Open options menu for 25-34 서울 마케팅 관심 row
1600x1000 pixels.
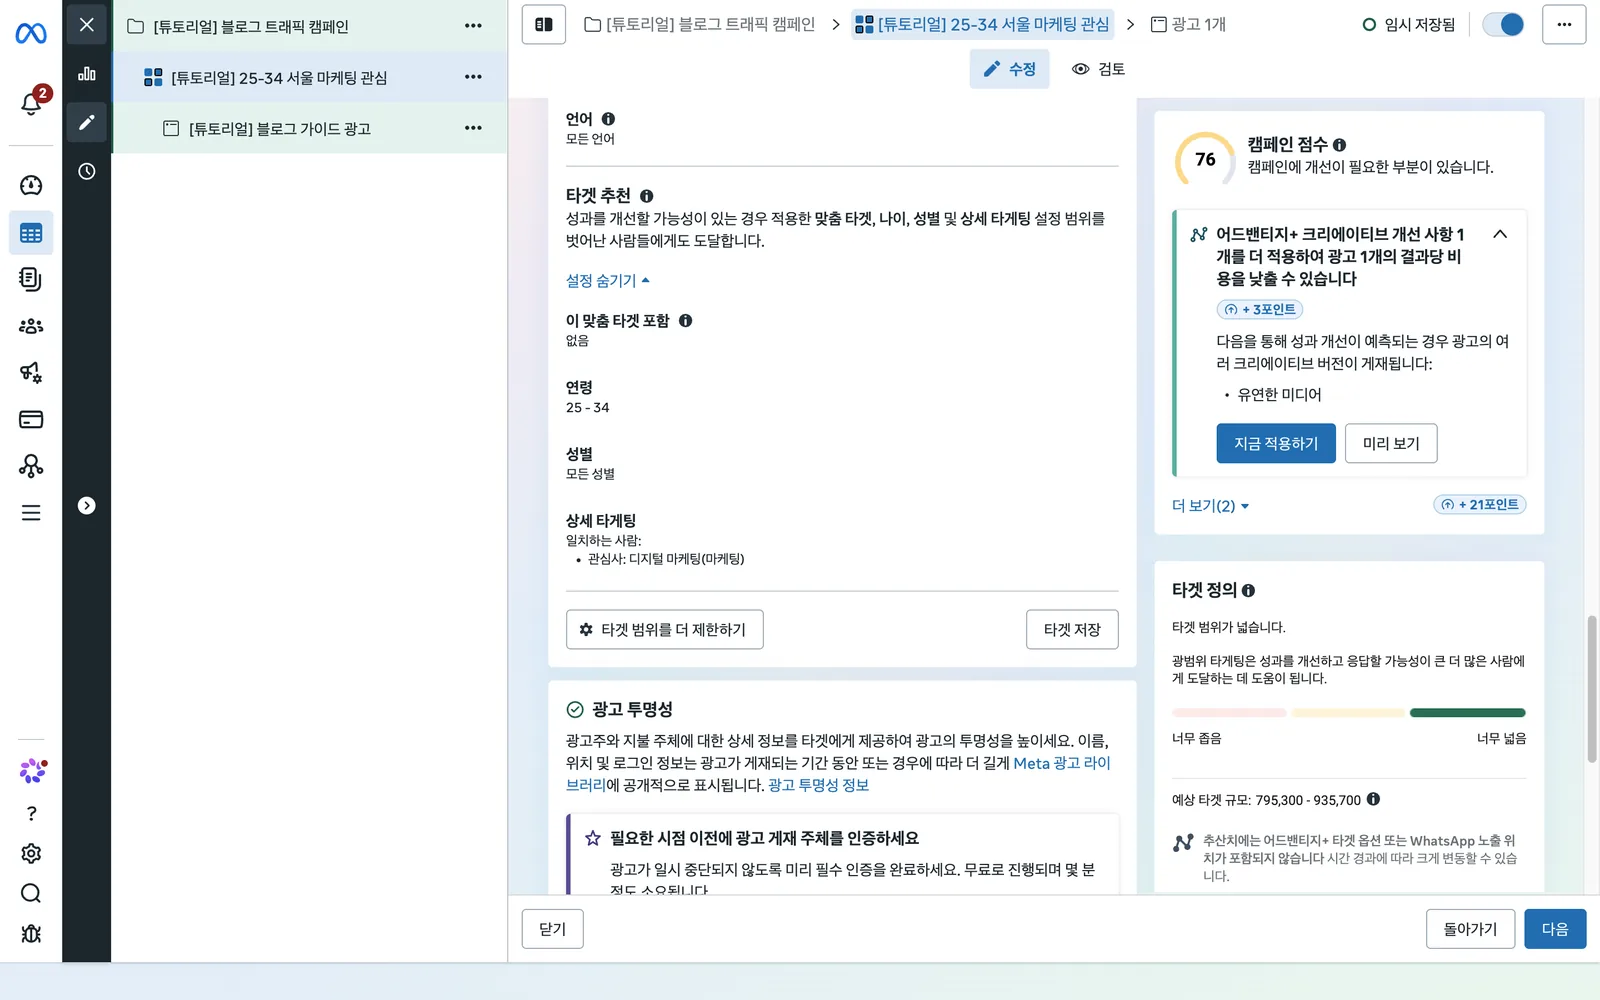(473, 77)
